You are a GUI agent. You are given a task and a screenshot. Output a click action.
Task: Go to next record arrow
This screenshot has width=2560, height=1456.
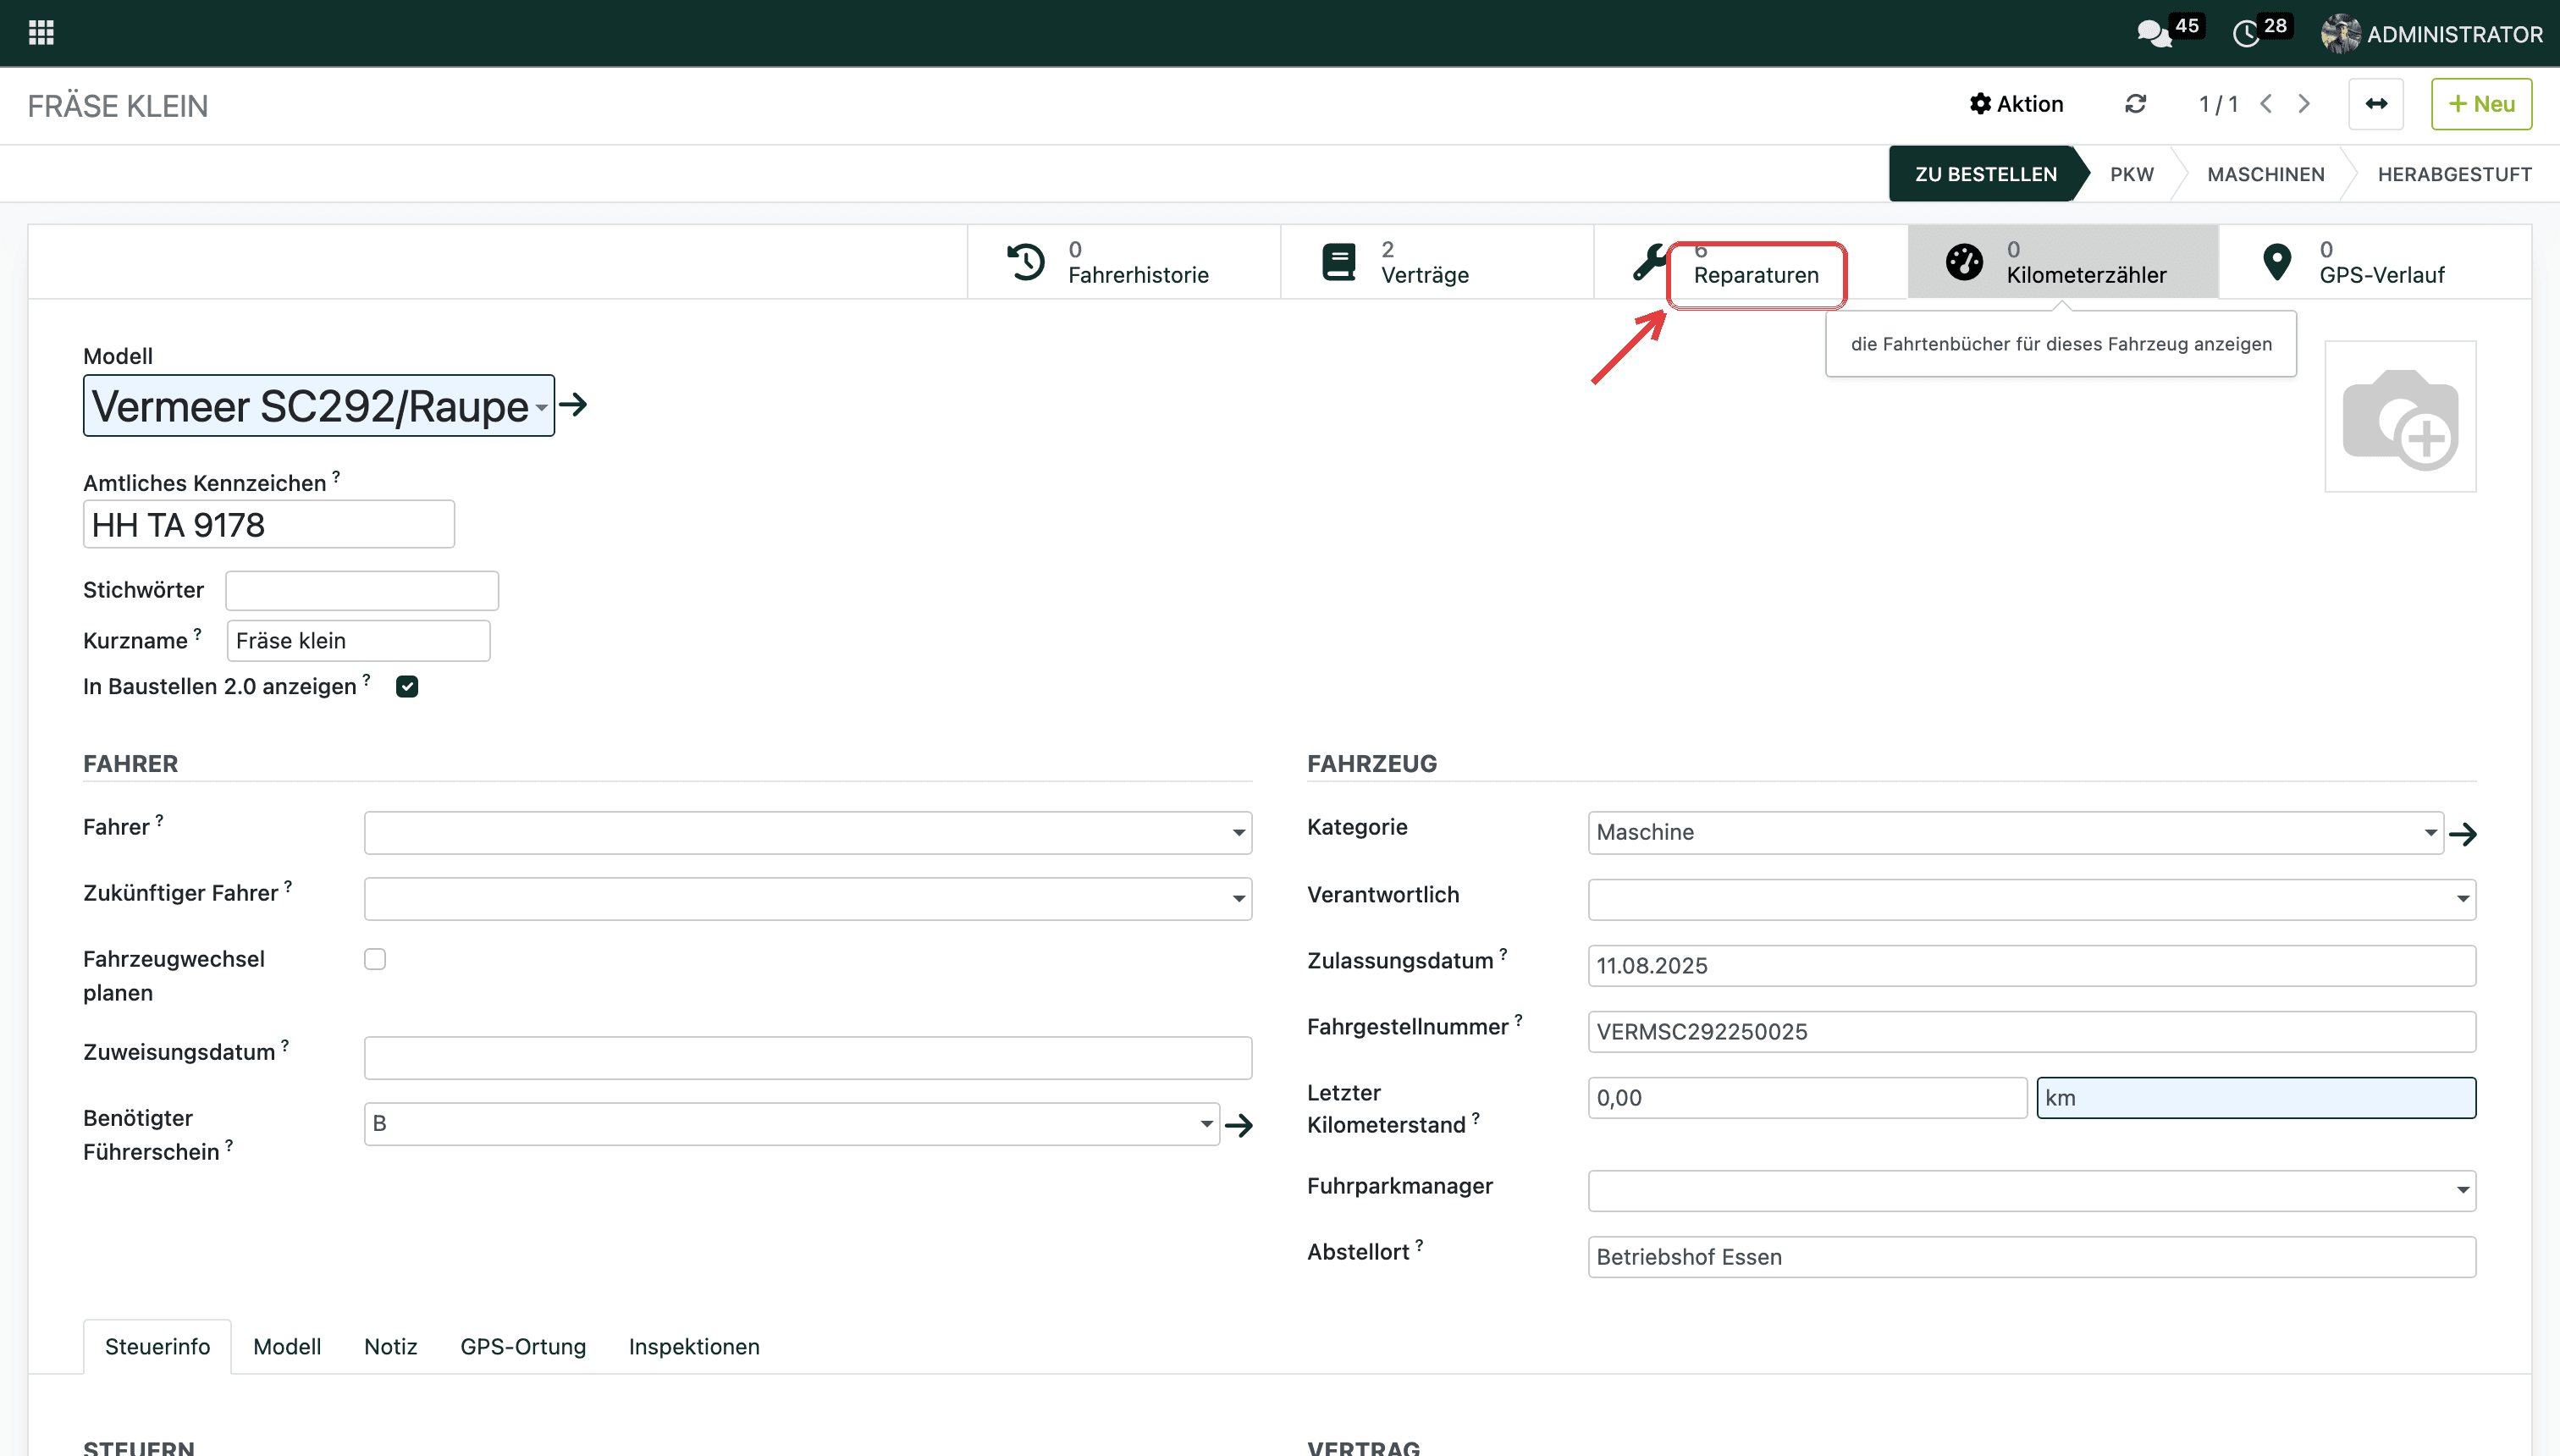click(2305, 104)
